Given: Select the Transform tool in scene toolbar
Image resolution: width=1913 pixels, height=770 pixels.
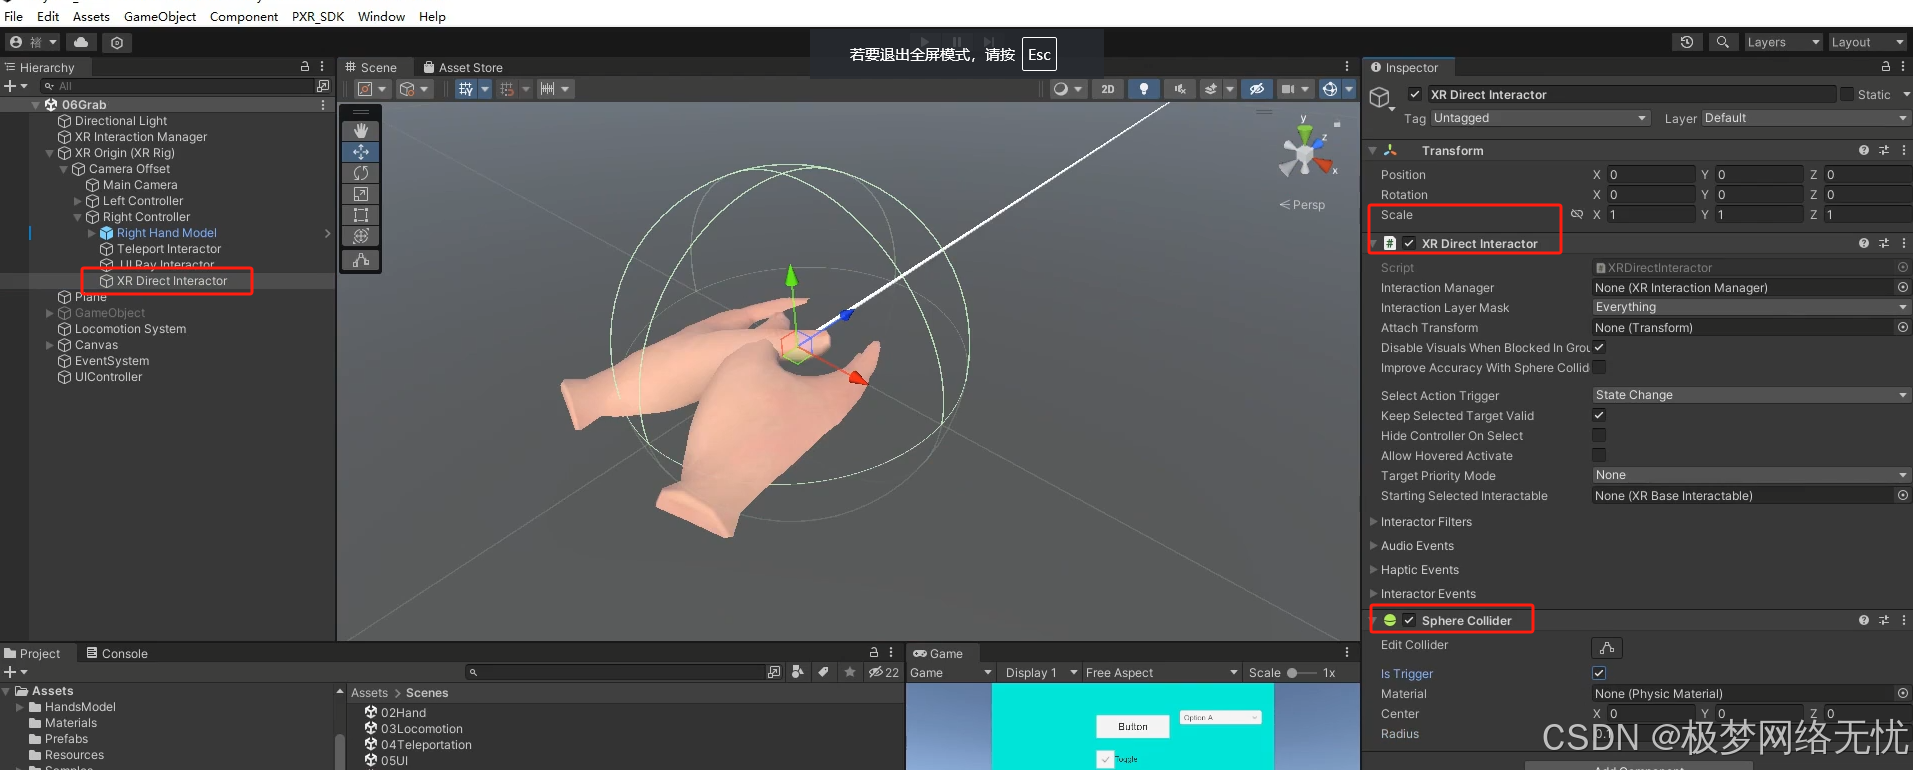Looking at the screenshot, I should point(361,236).
